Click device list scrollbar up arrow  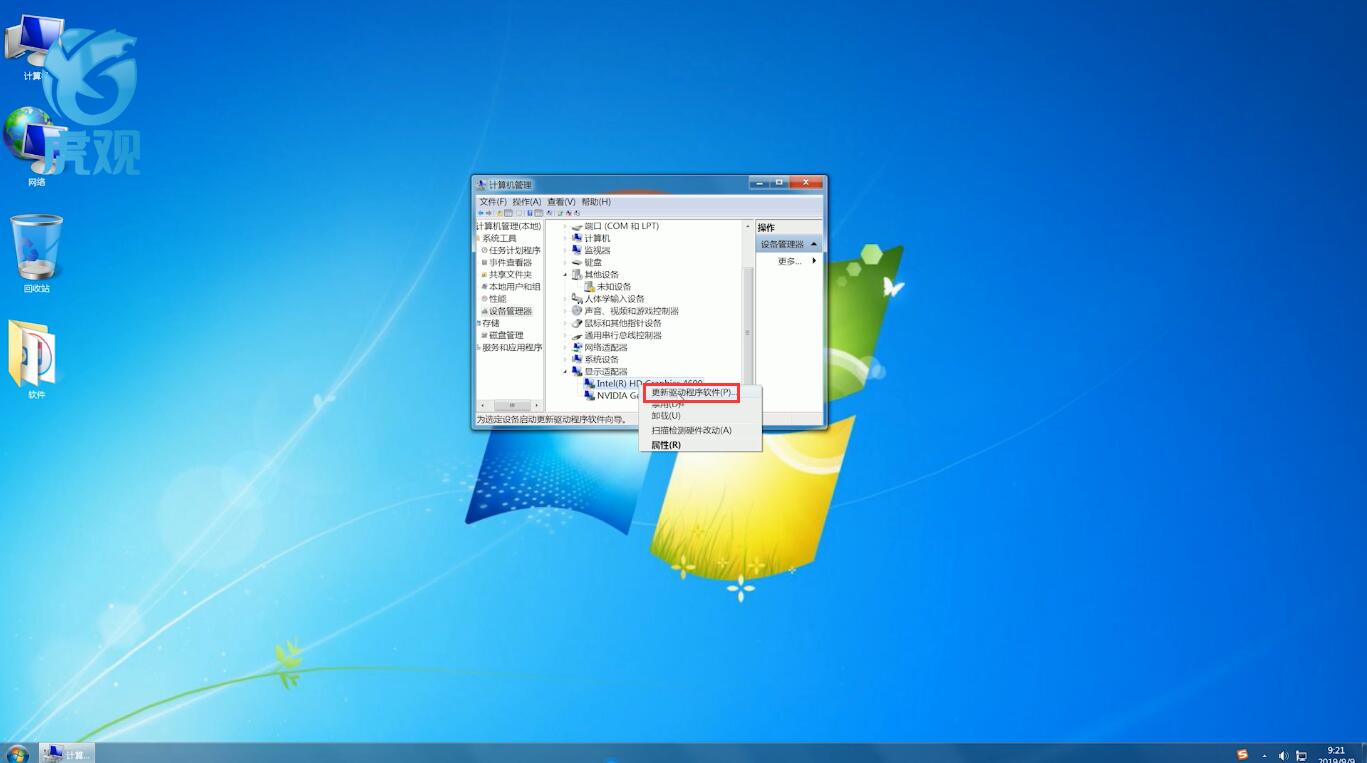click(748, 227)
